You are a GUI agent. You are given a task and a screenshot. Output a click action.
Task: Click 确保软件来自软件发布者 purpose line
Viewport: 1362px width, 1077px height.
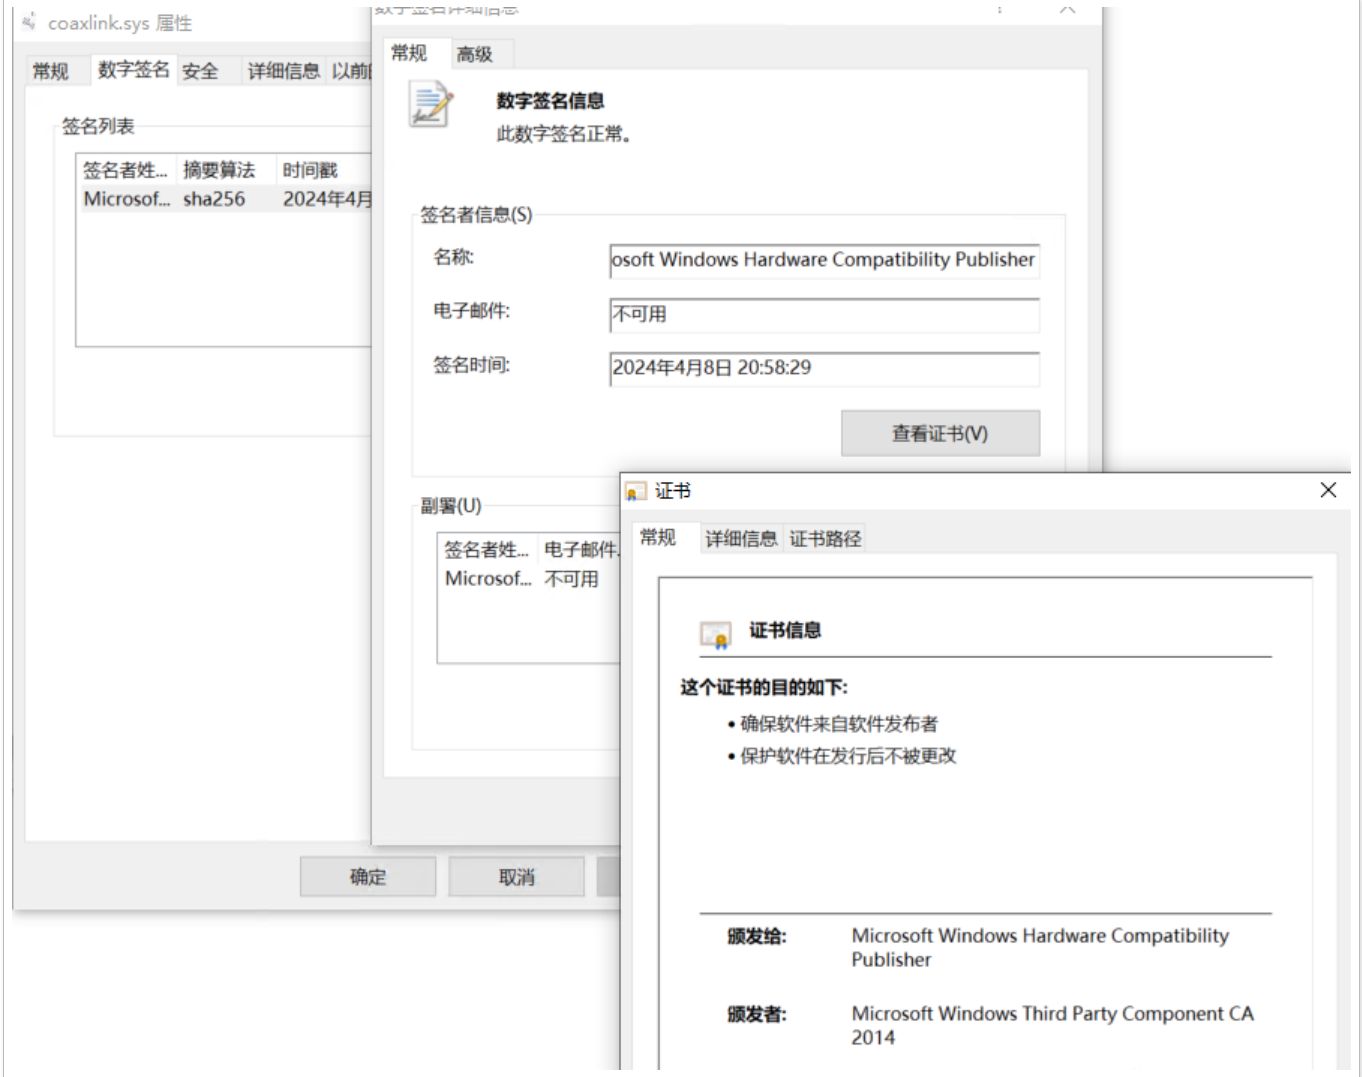point(839,724)
